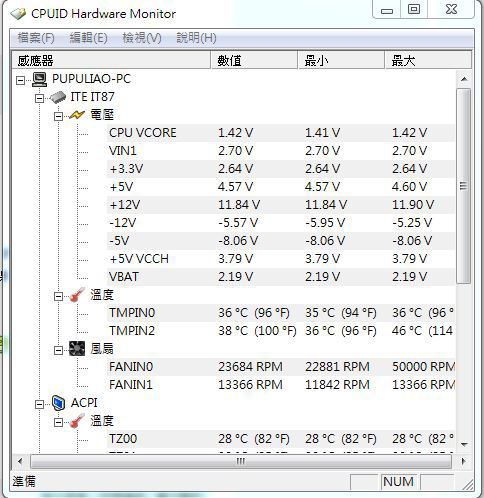Collapse the 風扇 fan group

click(x=58, y=350)
